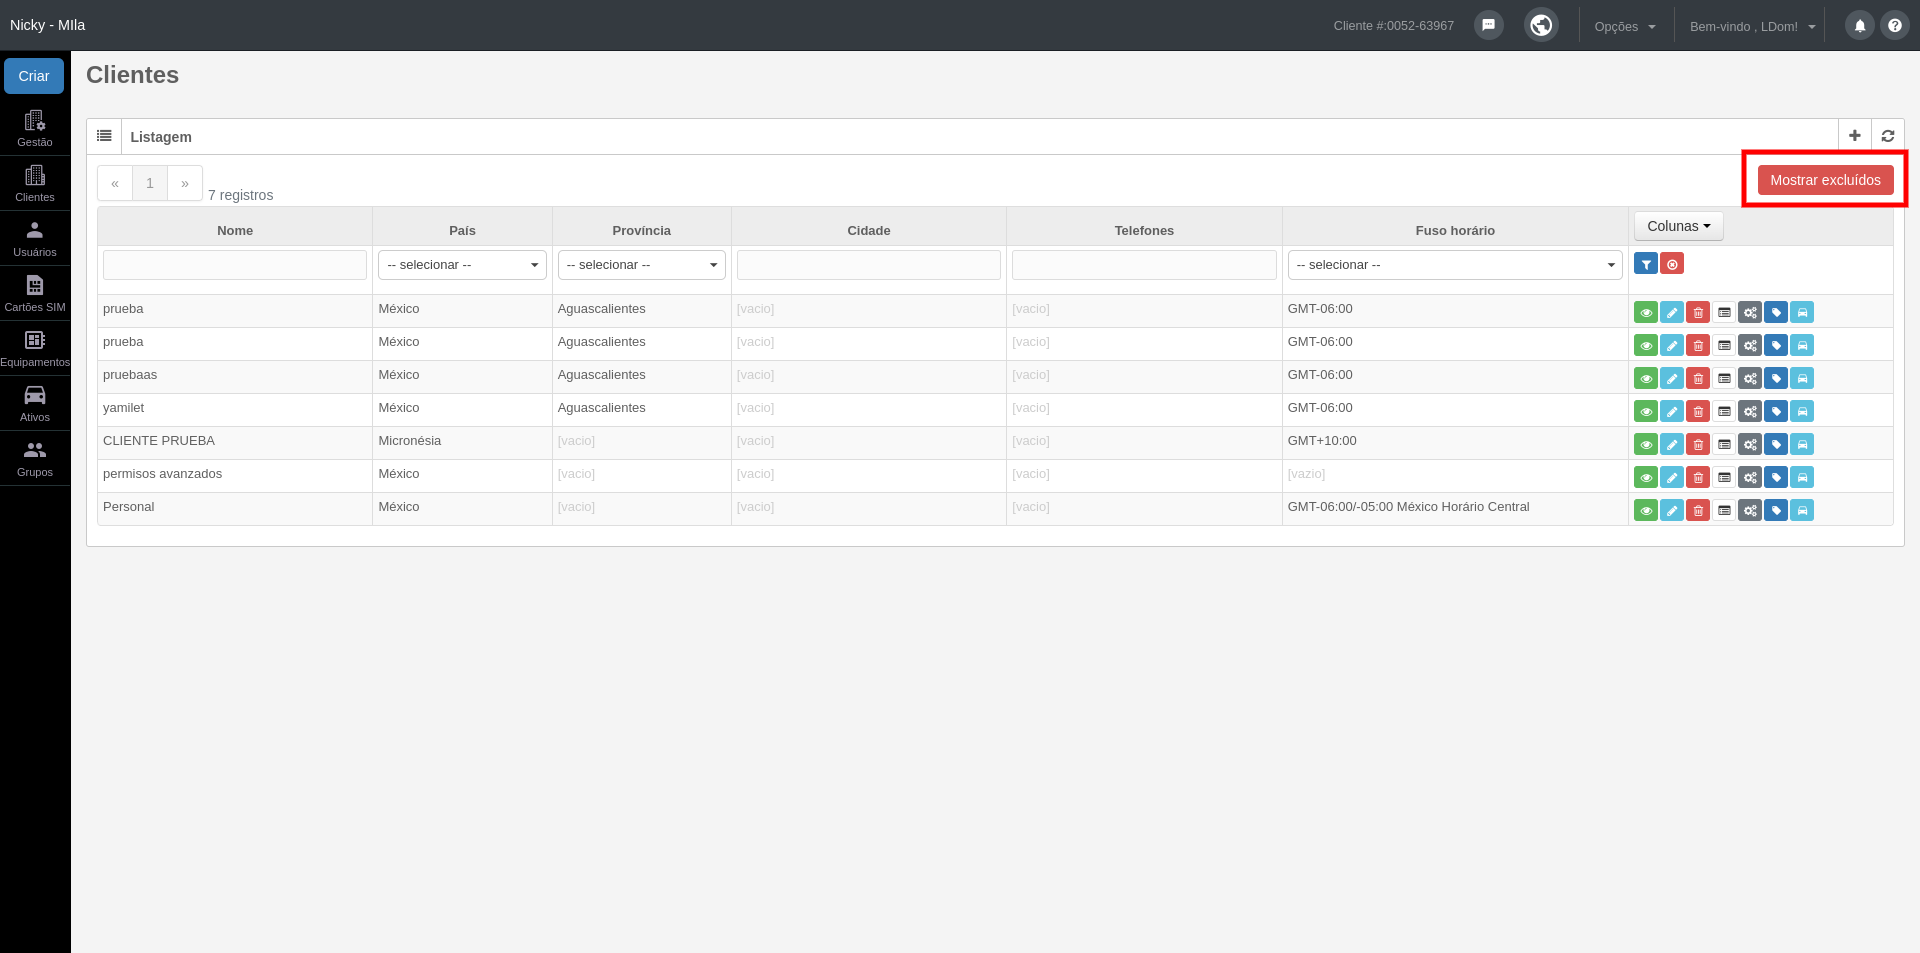Open Cartões SIM sidebar item
This screenshot has height=953, width=1920.
[x=35, y=294]
